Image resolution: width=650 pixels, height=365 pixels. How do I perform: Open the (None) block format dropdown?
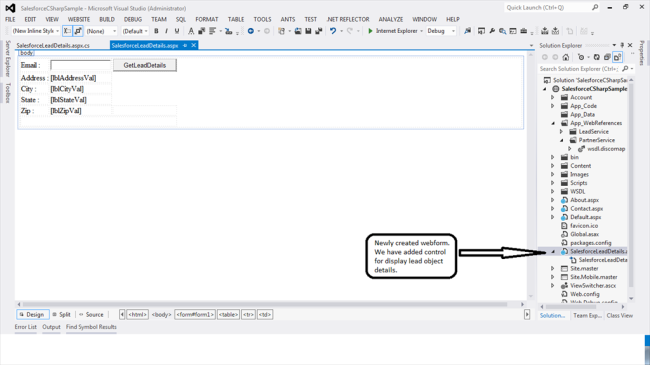(114, 31)
